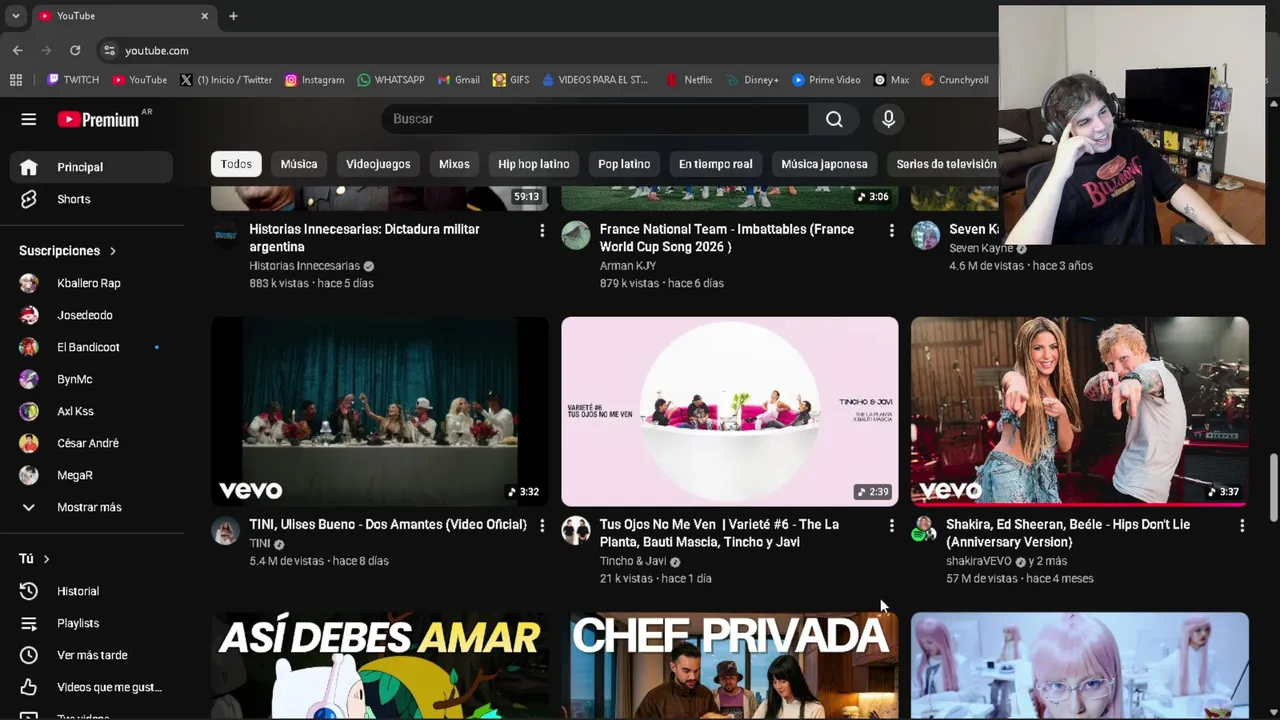The width and height of the screenshot is (1280, 720).
Task: Close the YouTube browser tab
Action: tap(204, 16)
